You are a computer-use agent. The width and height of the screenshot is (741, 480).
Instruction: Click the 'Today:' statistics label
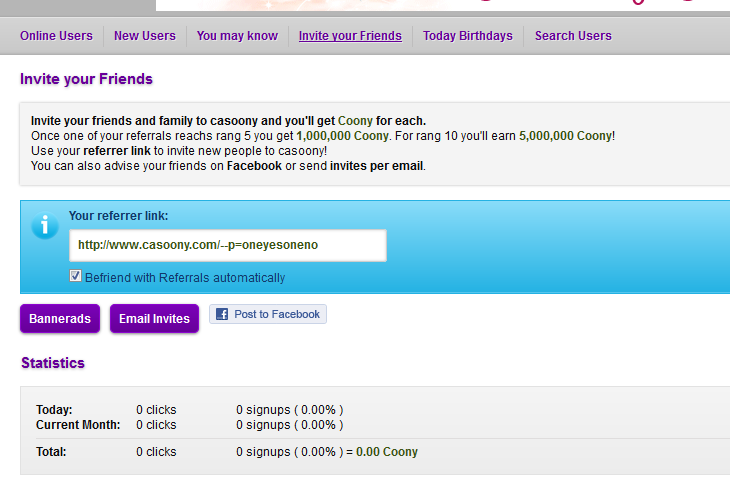(54, 410)
